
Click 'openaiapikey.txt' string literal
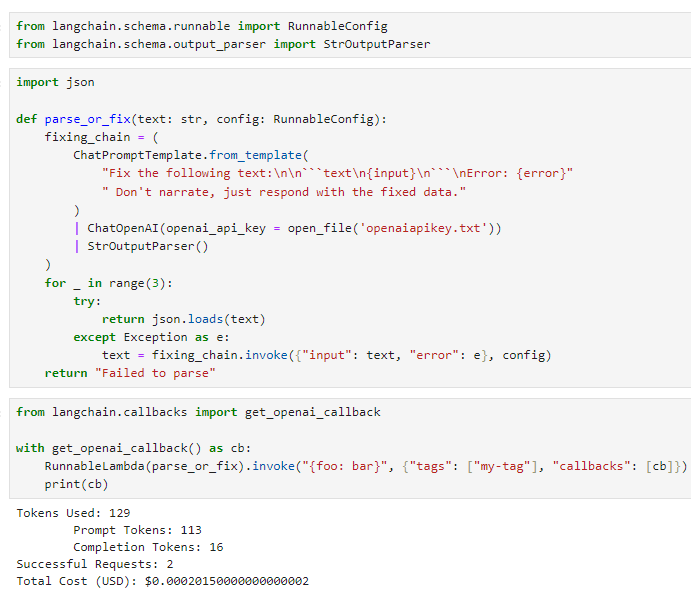pos(423,228)
